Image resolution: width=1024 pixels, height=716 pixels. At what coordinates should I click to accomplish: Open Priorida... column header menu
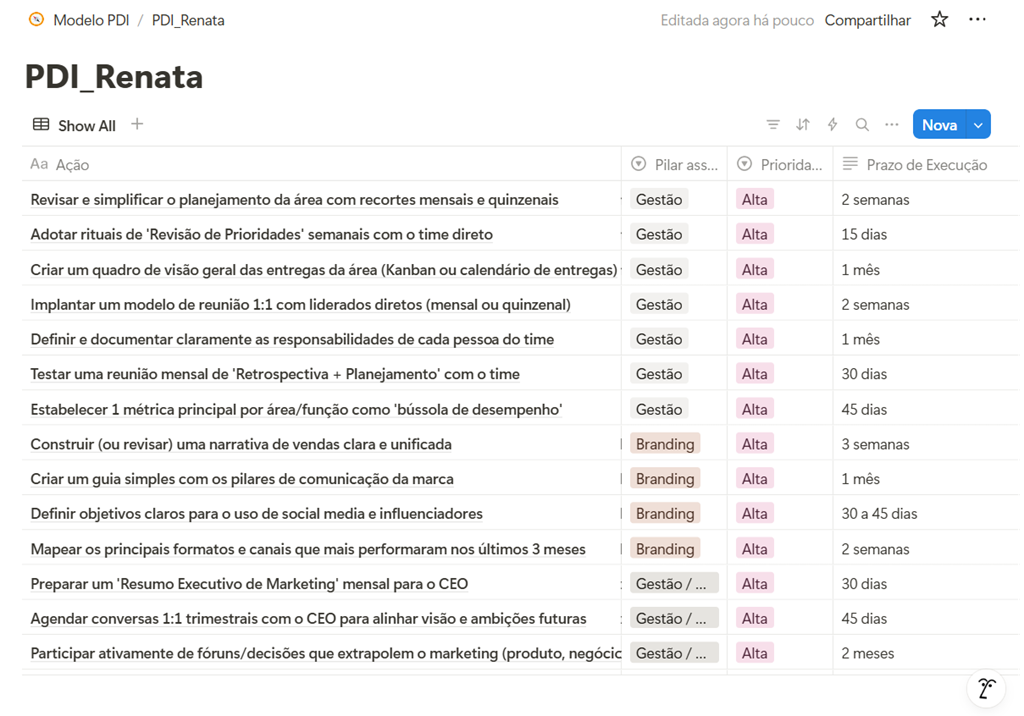coord(780,165)
